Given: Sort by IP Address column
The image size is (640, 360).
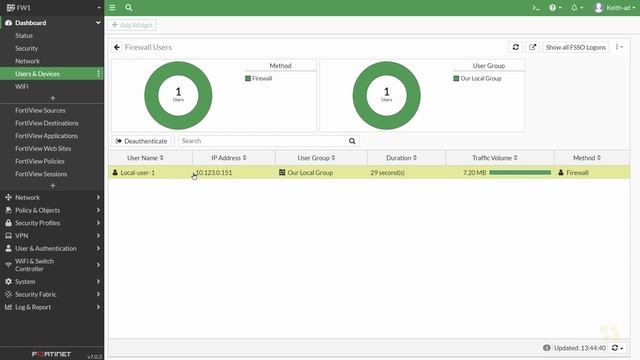Looking at the screenshot, I should [x=229, y=158].
